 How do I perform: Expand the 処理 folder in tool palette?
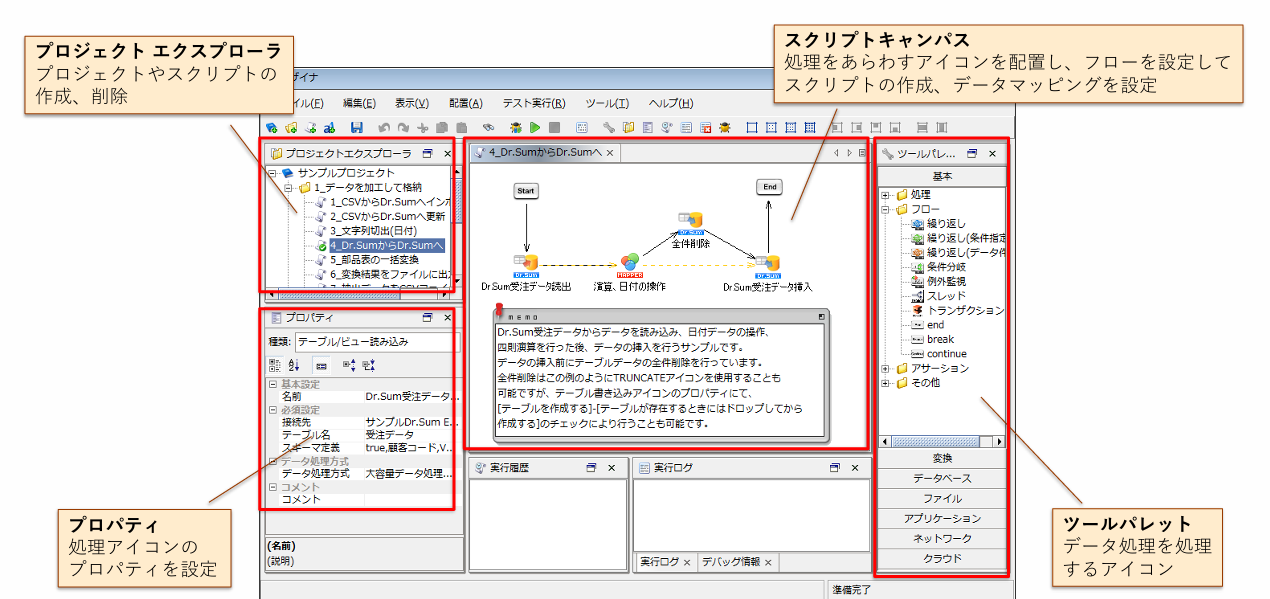886,195
